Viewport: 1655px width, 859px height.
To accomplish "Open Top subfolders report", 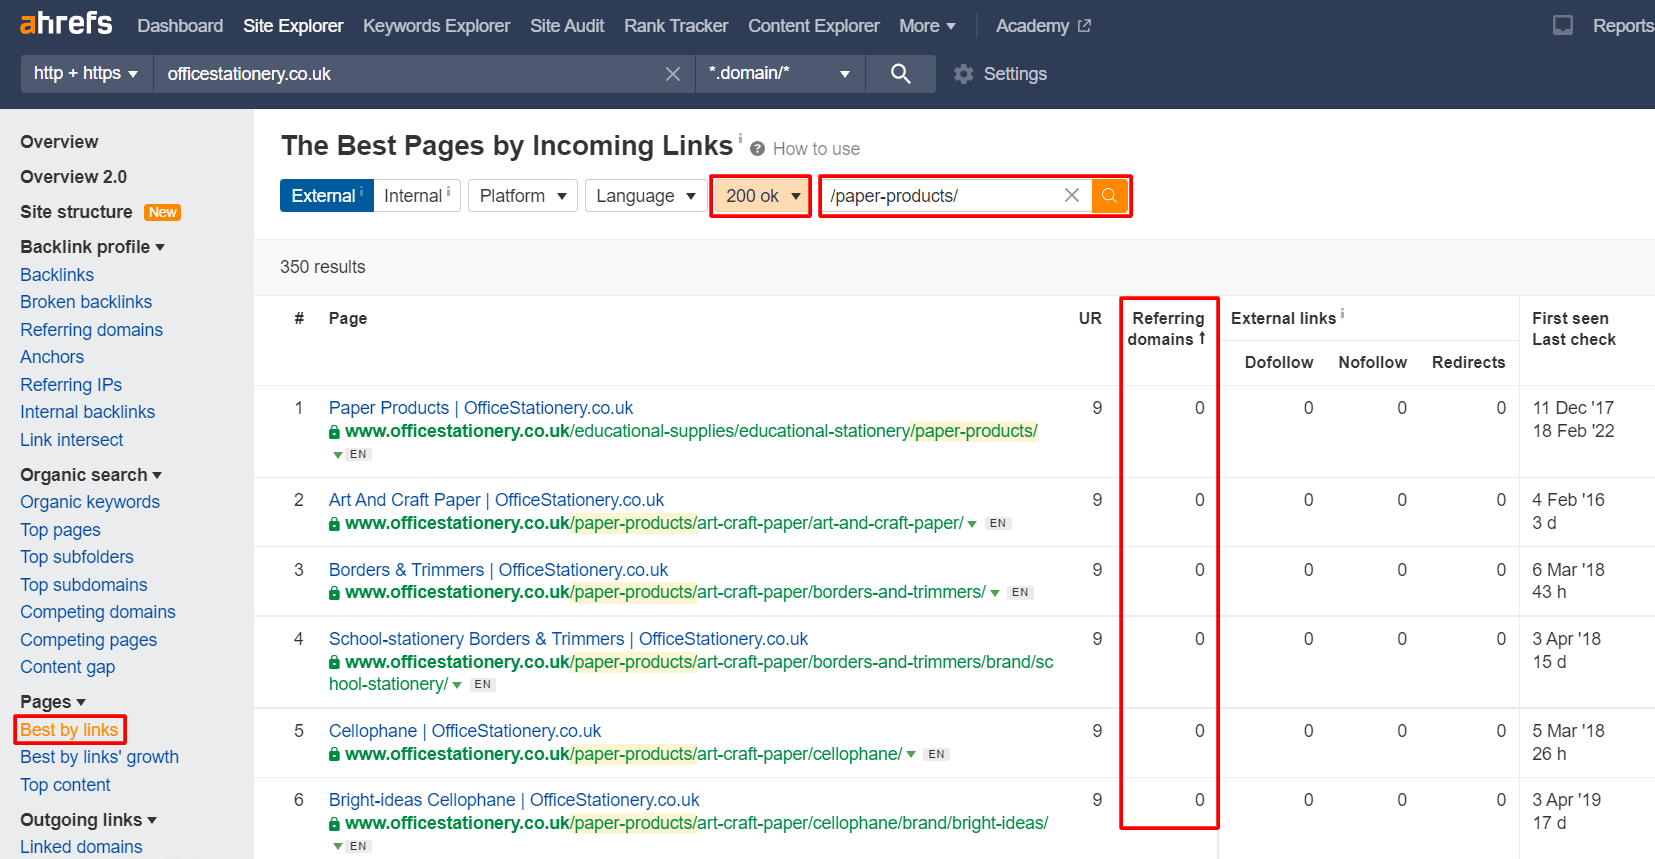I will click(x=77, y=557).
